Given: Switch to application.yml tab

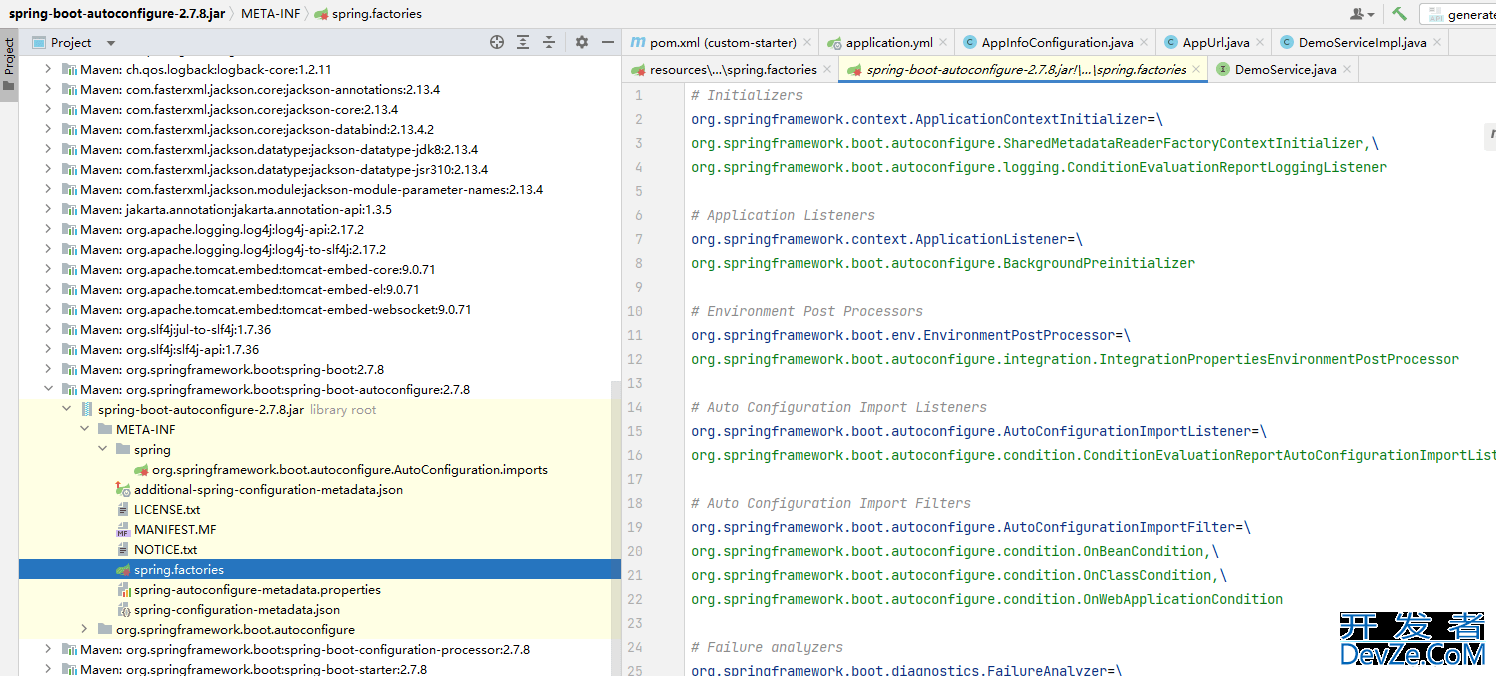Looking at the screenshot, I should (x=889, y=43).
